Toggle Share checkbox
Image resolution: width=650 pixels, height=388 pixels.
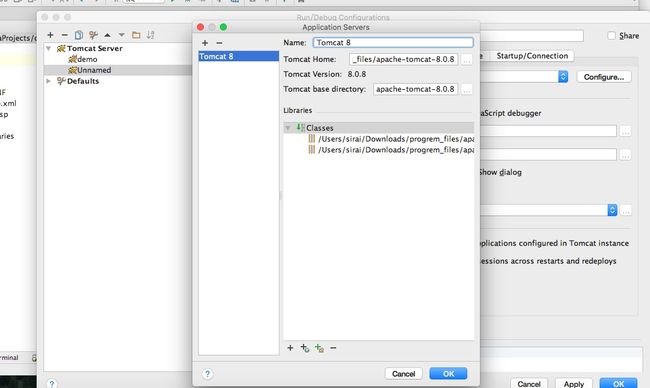pyautogui.click(x=611, y=36)
